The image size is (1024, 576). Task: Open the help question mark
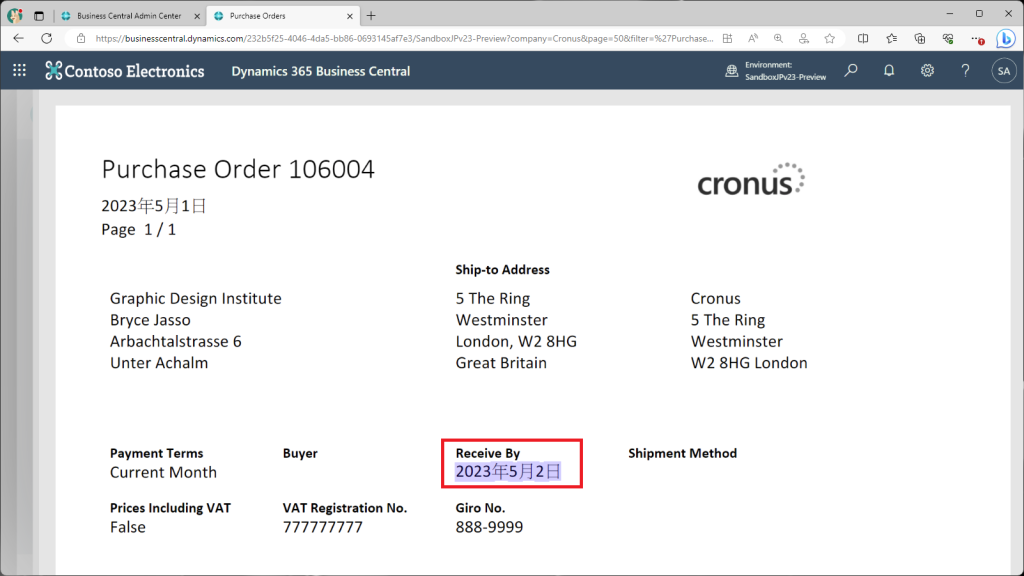click(x=965, y=71)
